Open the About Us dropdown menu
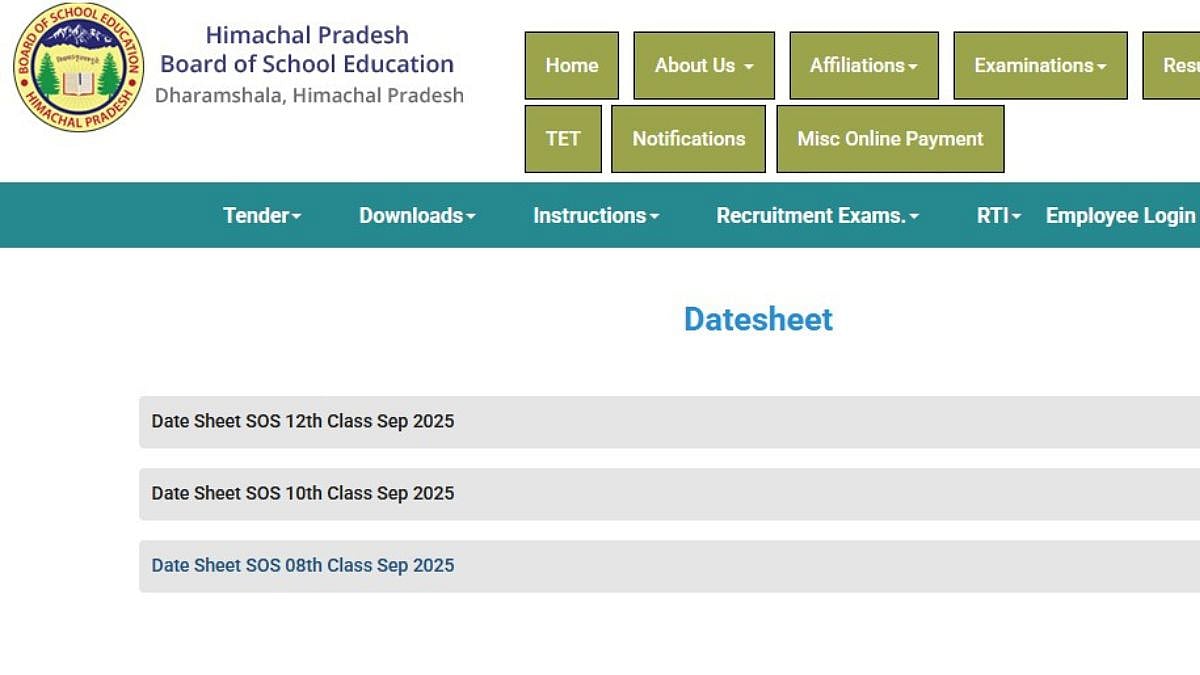This screenshot has height=675, width=1200. click(x=703, y=66)
